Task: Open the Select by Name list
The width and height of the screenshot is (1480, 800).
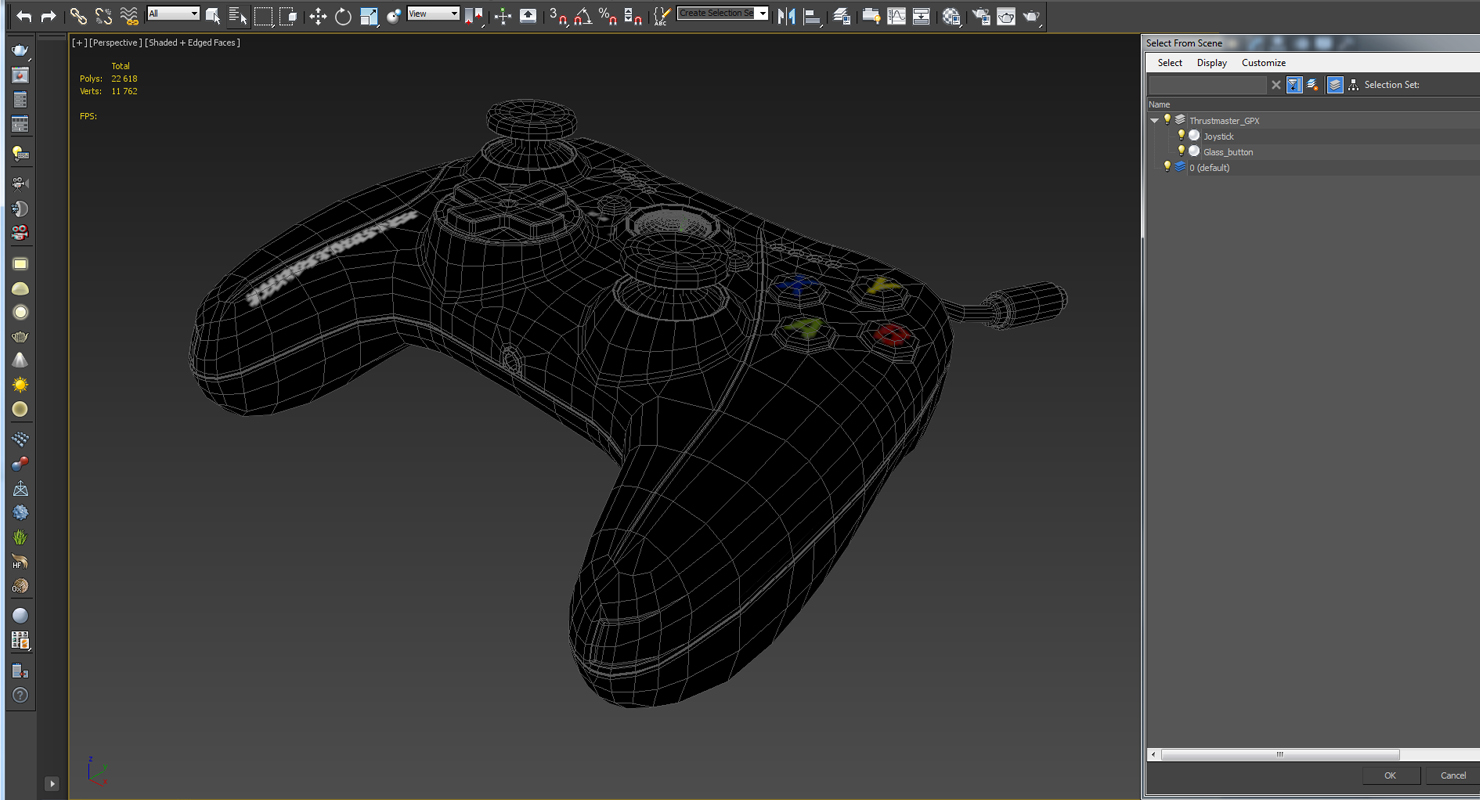Action: coord(238,16)
